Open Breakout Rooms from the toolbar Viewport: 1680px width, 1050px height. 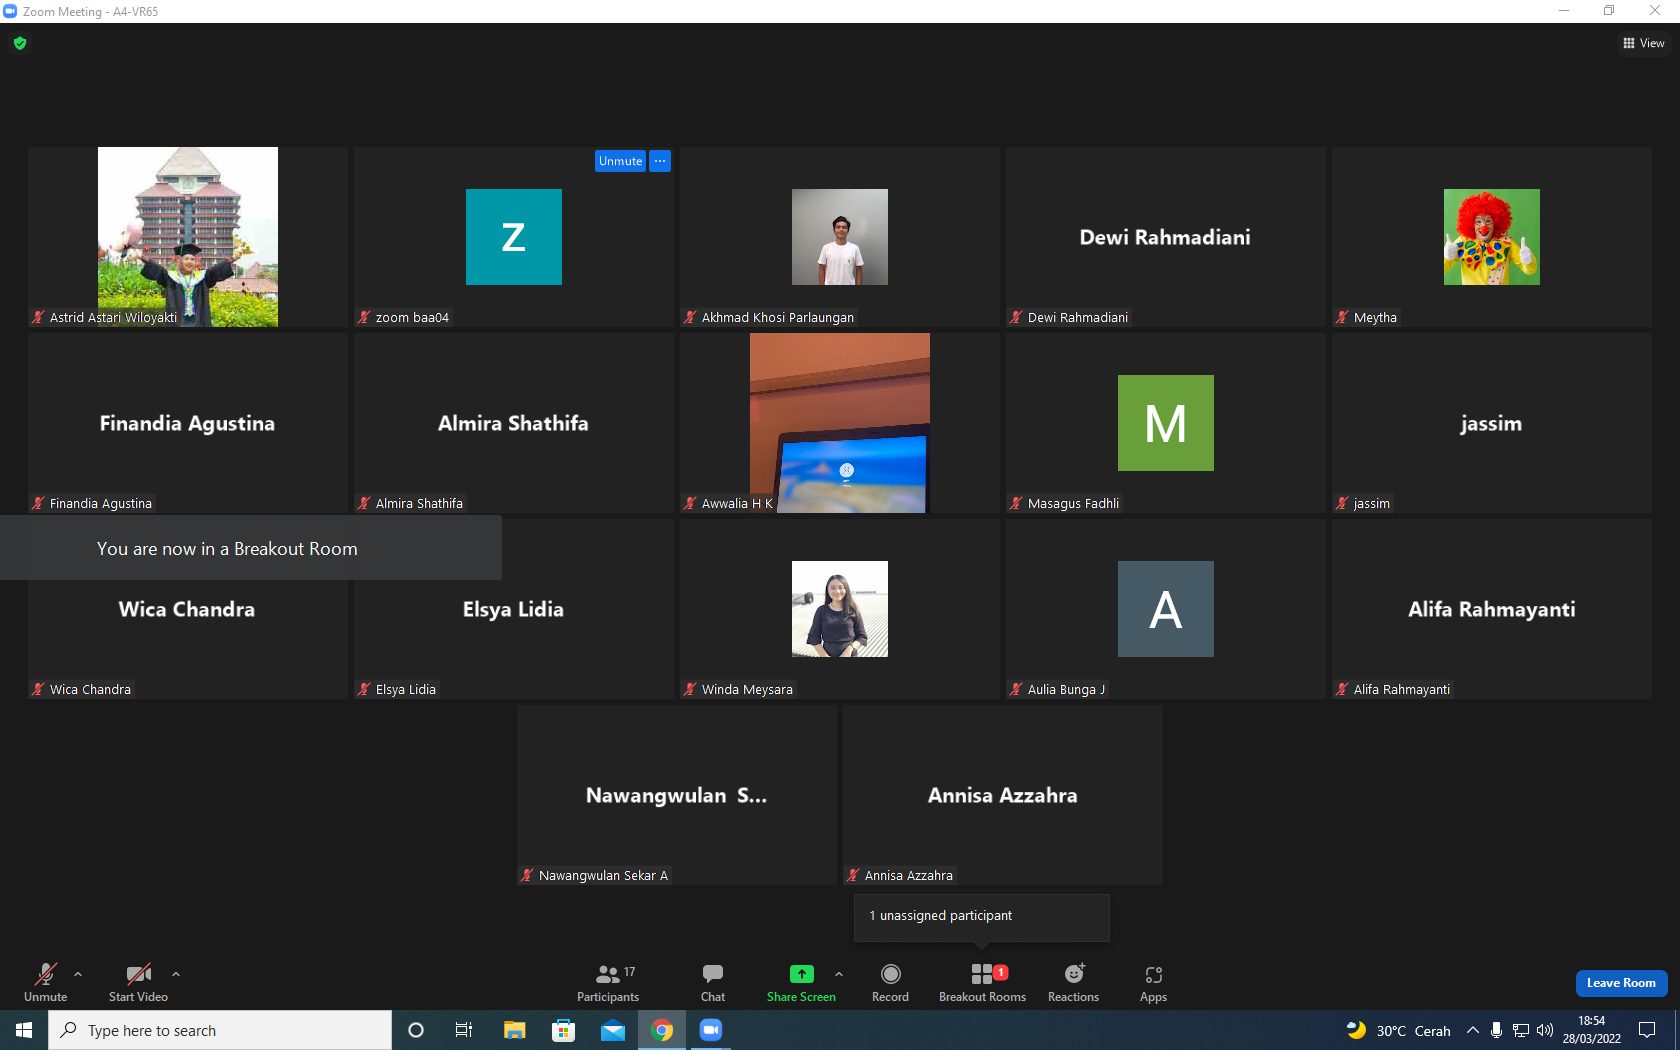pos(982,983)
